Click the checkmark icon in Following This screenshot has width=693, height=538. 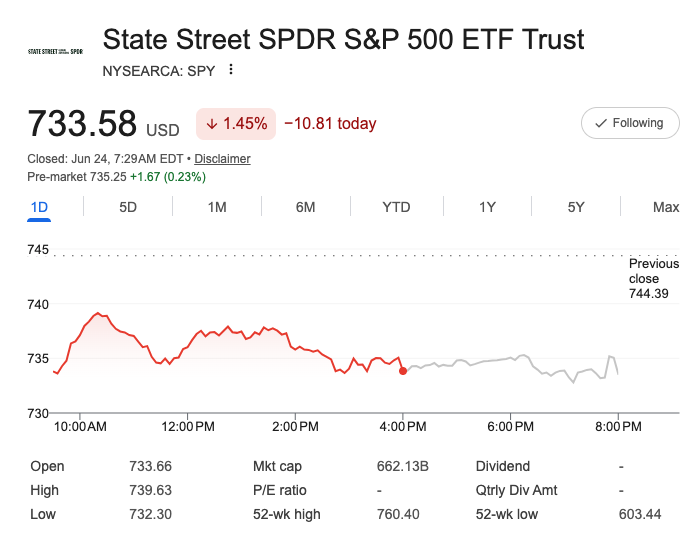pos(601,123)
